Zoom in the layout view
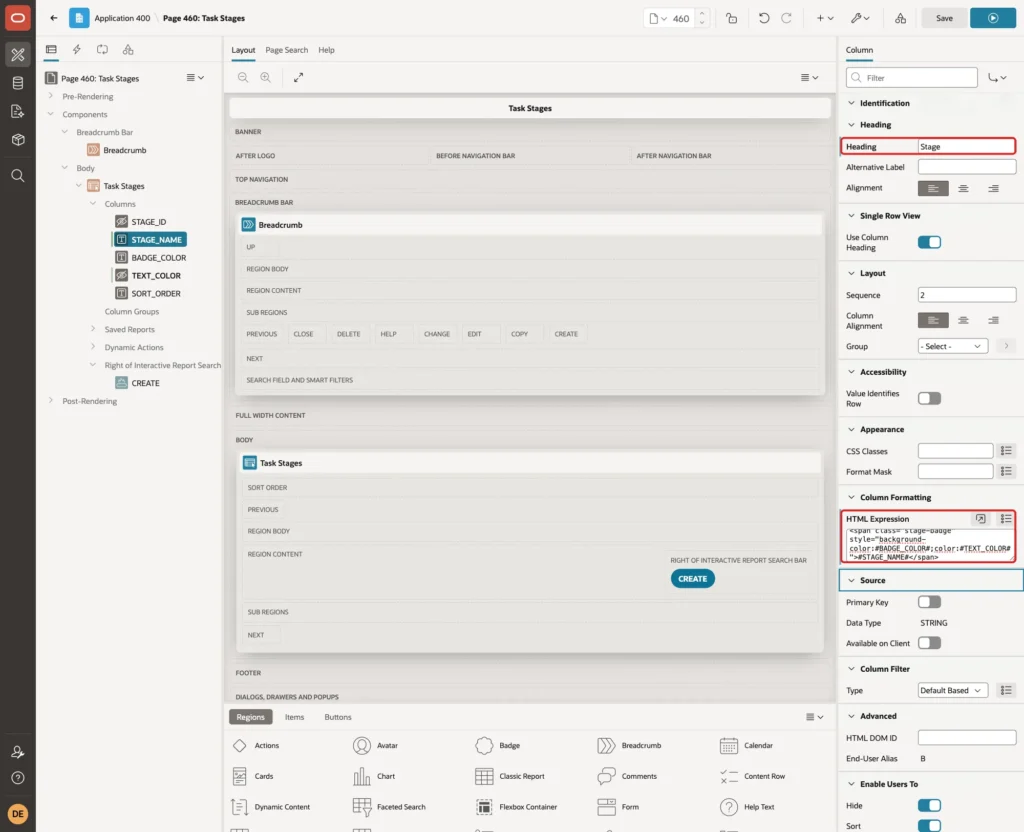This screenshot has height=832, width=1024. (265, 77)
